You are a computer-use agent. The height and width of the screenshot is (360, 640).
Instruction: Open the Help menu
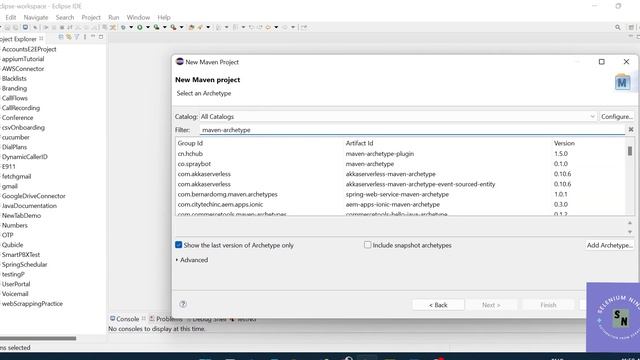coord(164,18)
